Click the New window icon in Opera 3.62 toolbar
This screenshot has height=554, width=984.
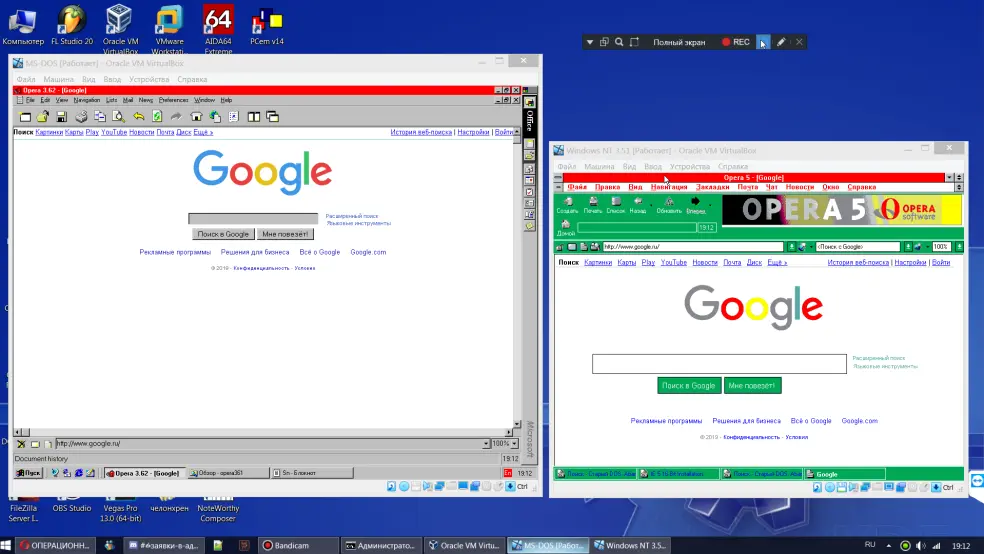(25, 117)
